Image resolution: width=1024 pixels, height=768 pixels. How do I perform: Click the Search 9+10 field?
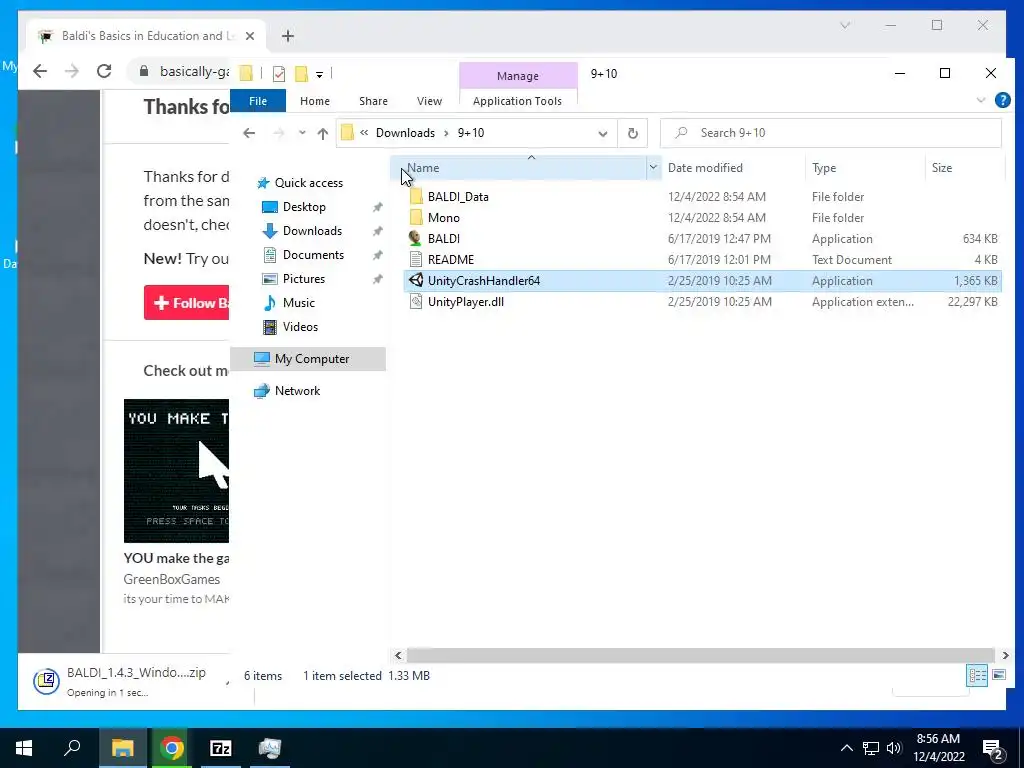[830, 133]
